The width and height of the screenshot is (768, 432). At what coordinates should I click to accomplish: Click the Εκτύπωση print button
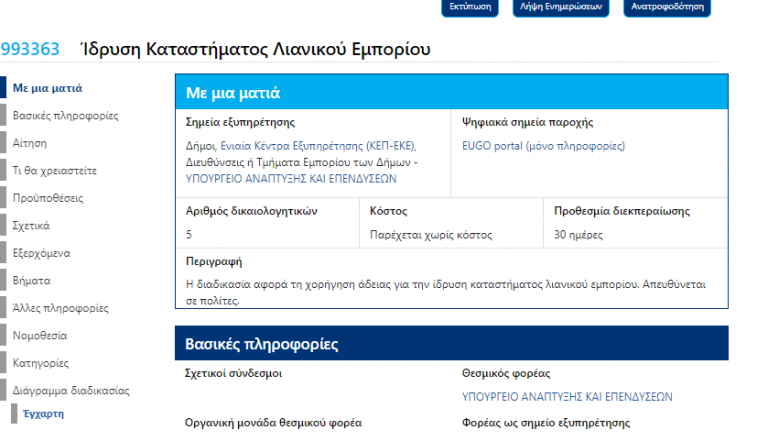(469, 6)
